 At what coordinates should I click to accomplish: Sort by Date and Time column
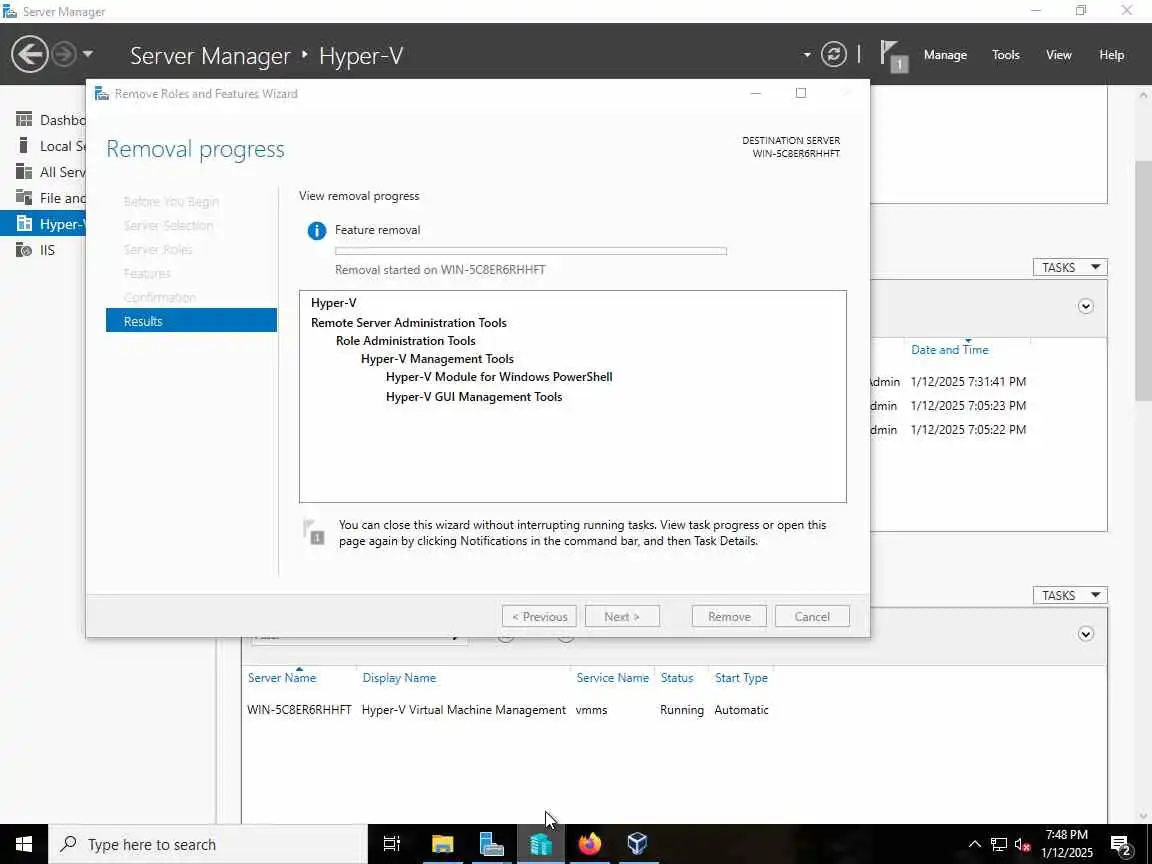tap(949, 350)
